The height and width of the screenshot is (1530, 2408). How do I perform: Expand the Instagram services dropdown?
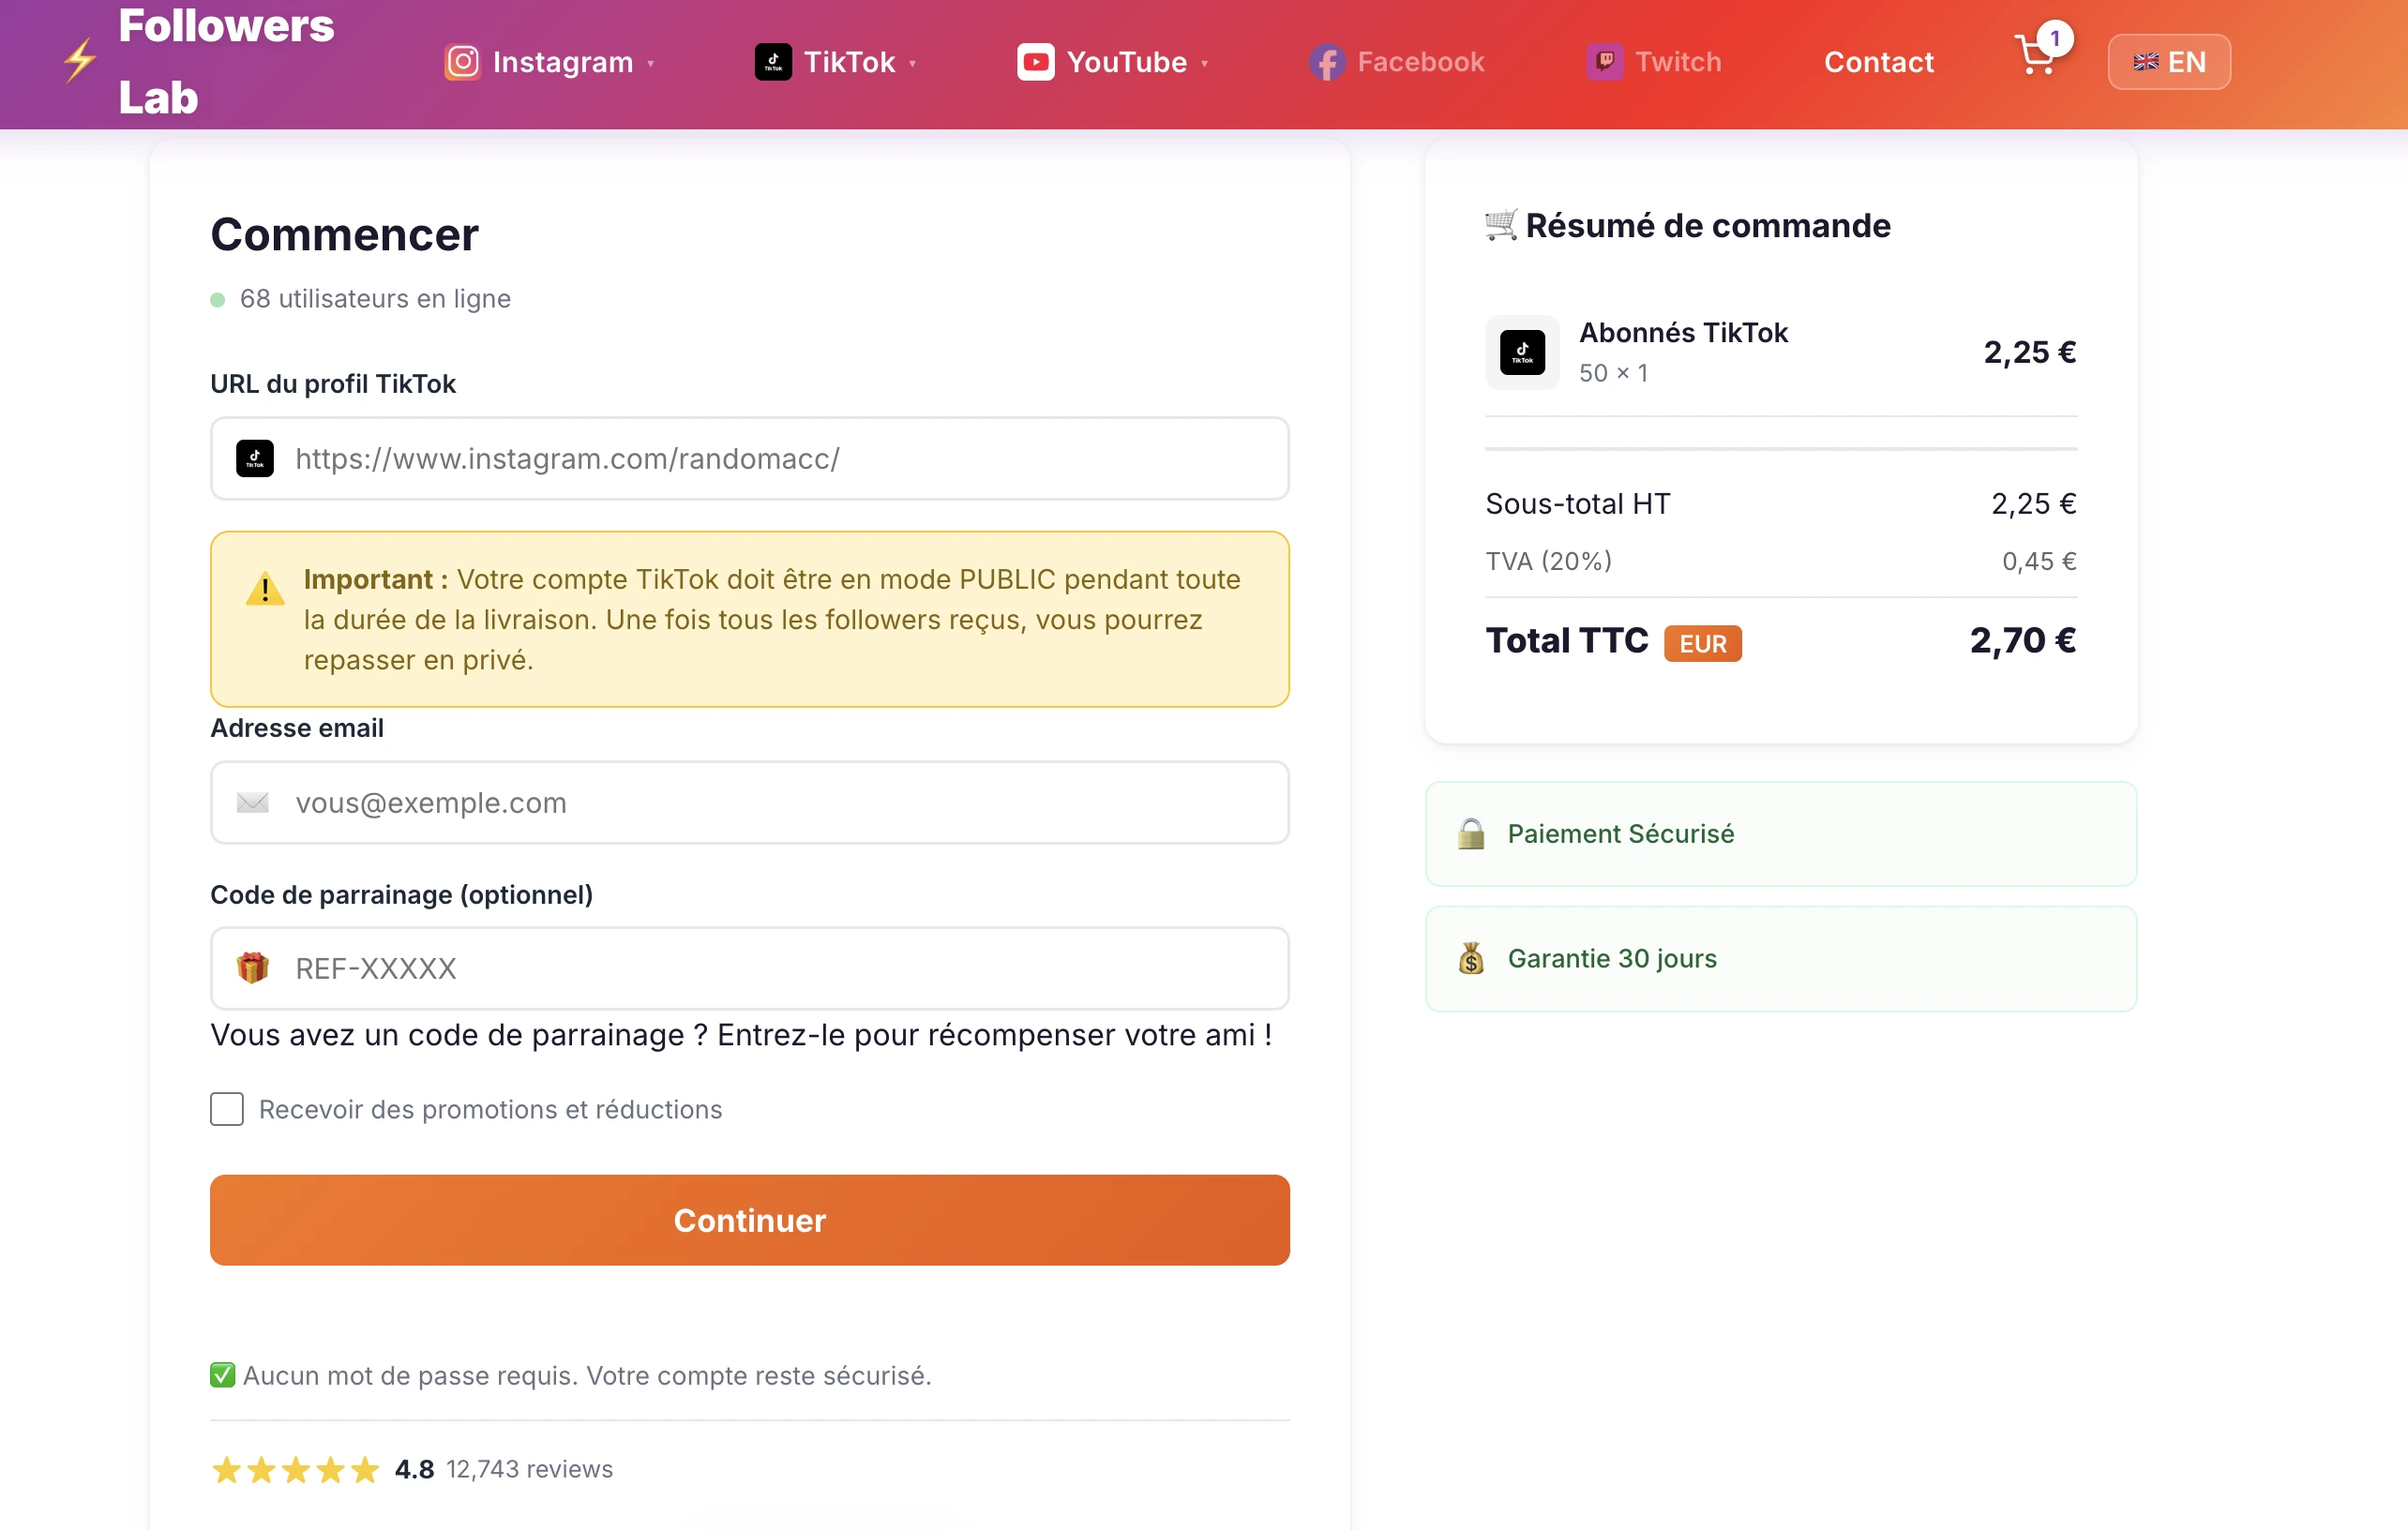coord(651,63)
